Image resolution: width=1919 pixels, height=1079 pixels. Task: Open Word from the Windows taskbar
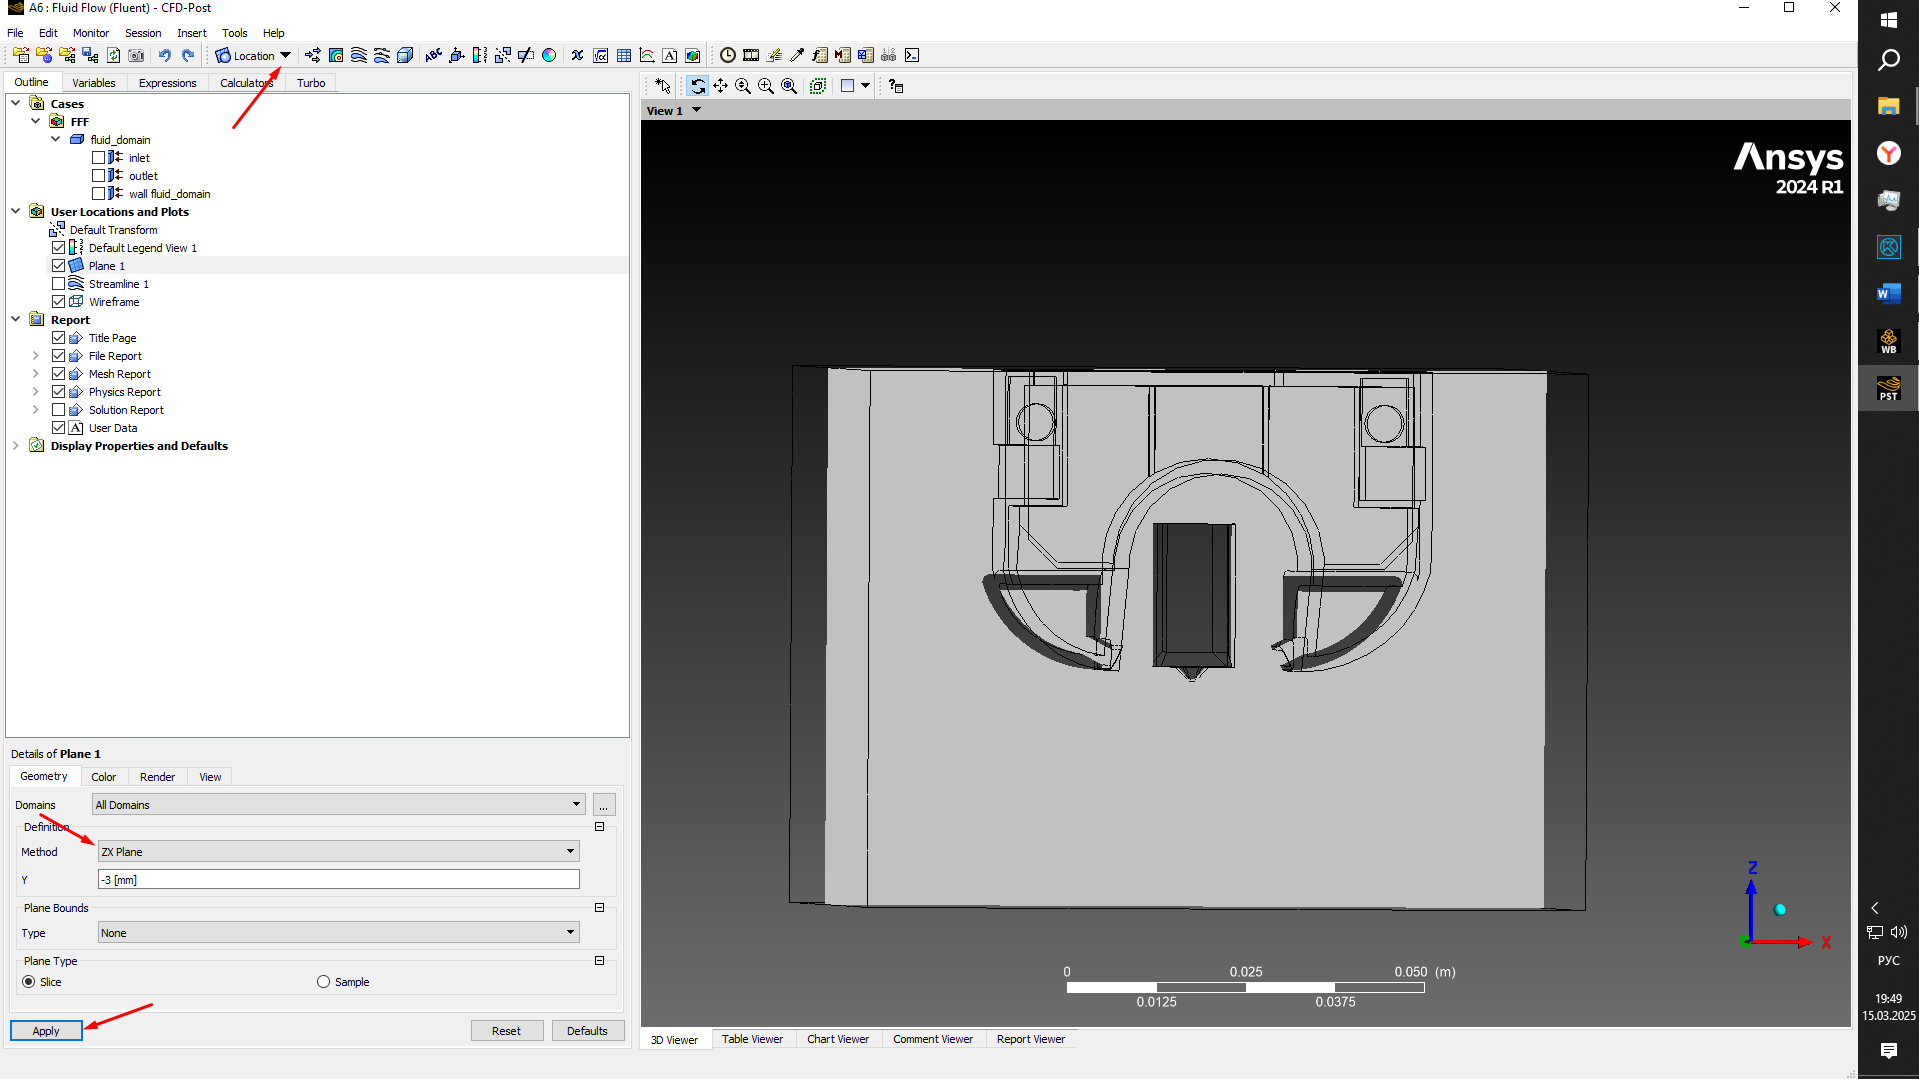[1888, 293]
